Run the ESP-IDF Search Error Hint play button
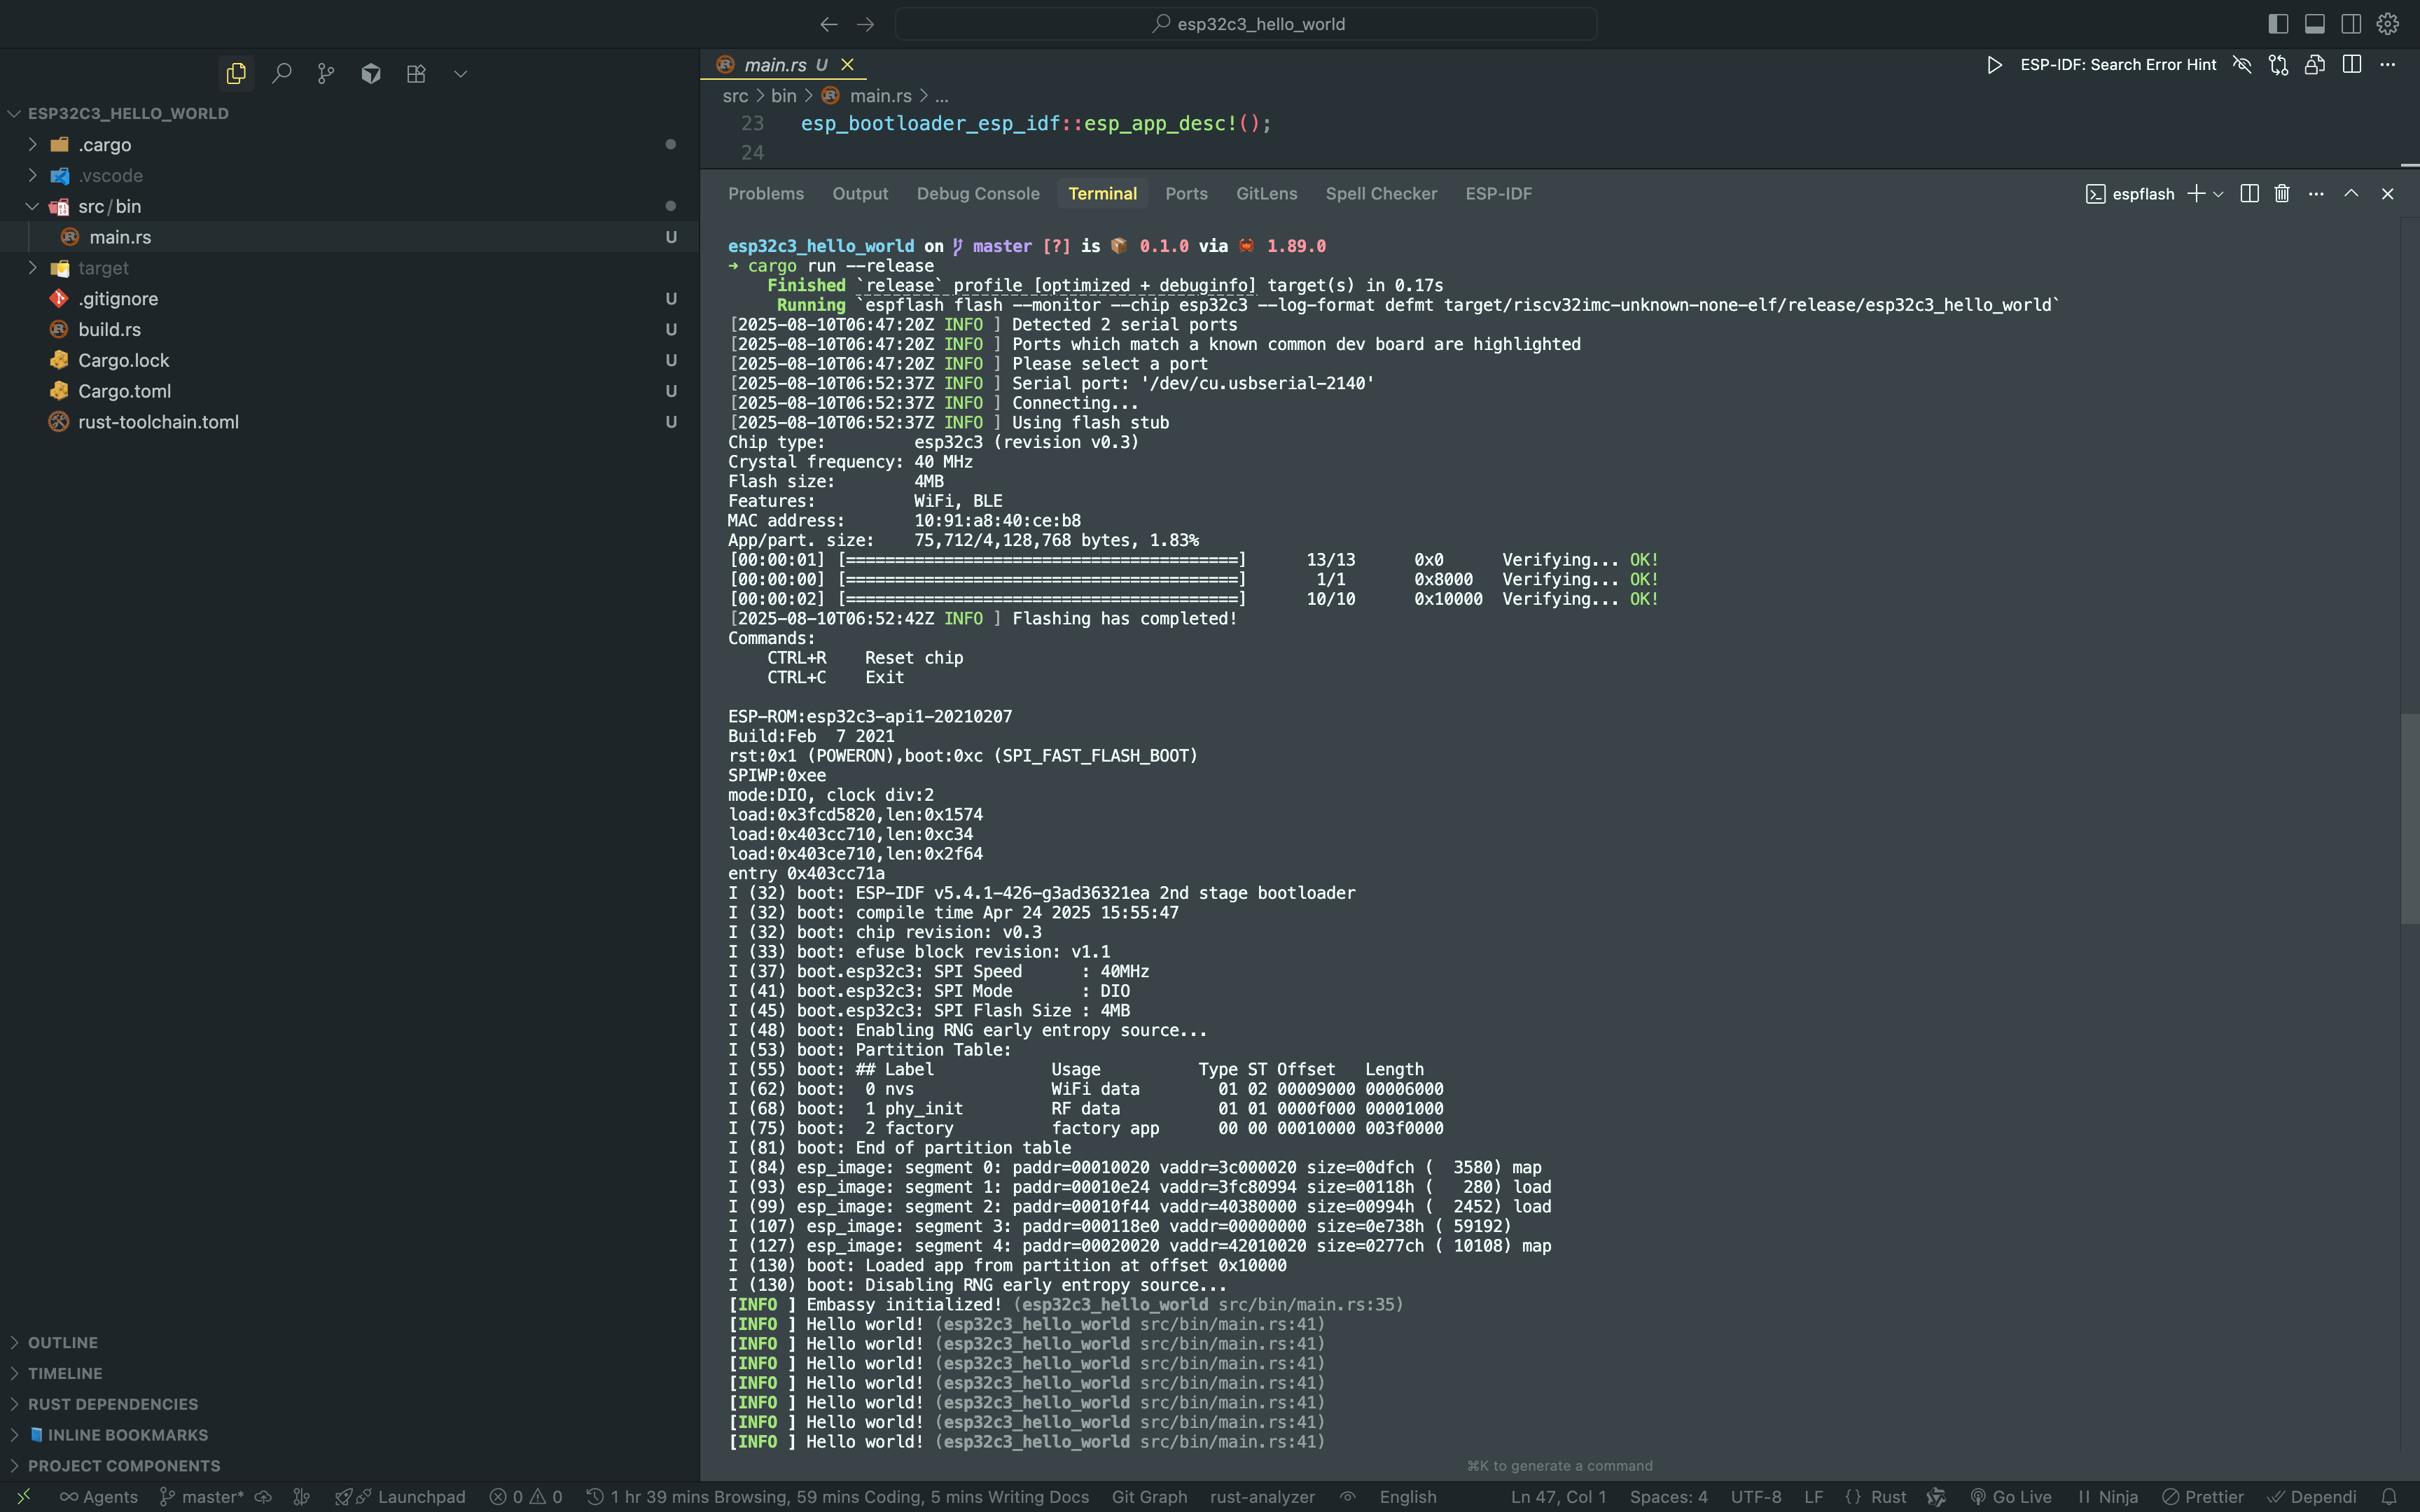This screenshot has width=2420, height=1512. (1994, 65)
